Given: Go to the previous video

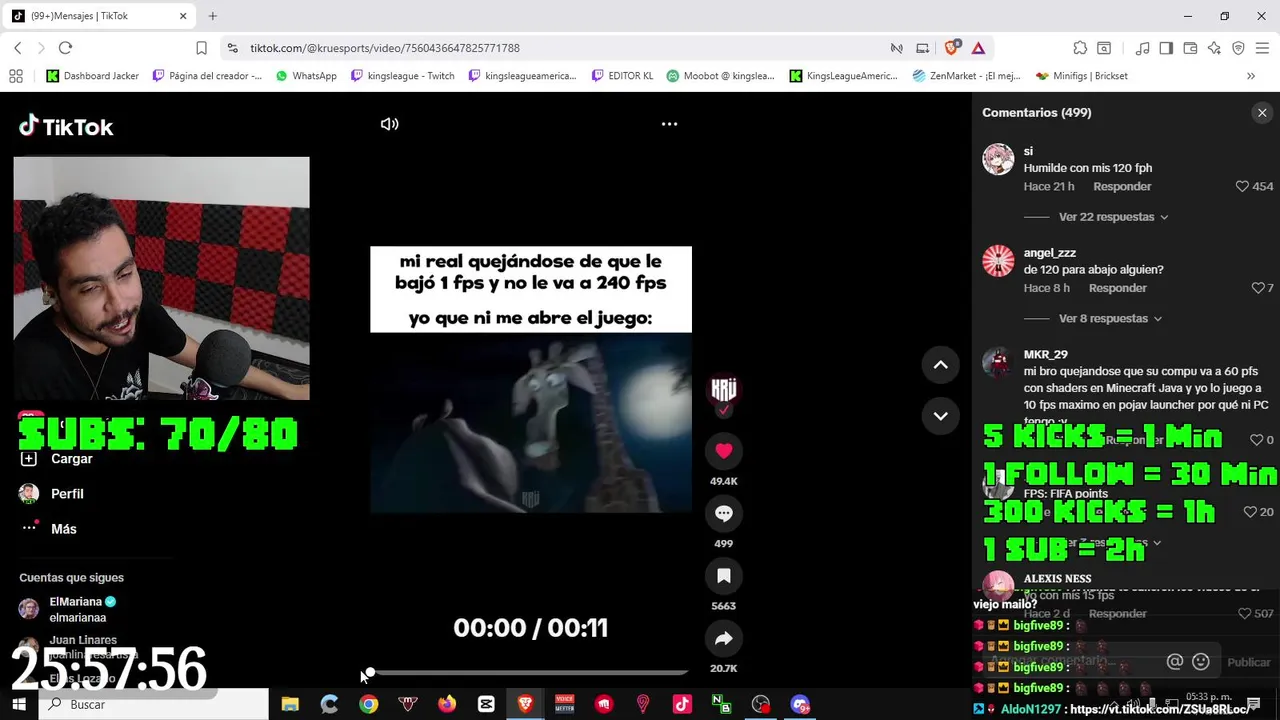Looking at the screenshot, I should click(940, 365).
